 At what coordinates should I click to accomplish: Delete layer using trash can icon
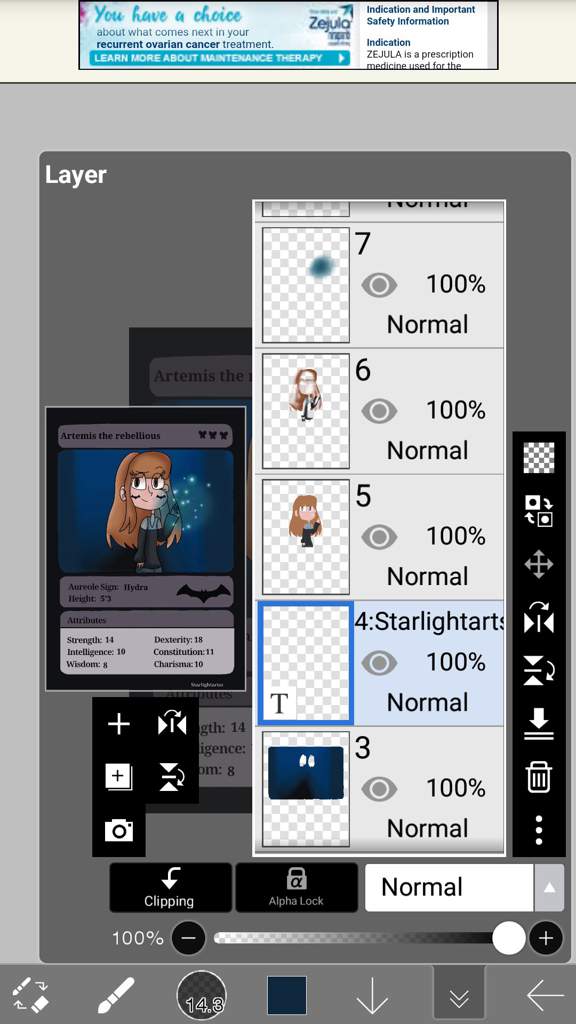tap(539, 777)
